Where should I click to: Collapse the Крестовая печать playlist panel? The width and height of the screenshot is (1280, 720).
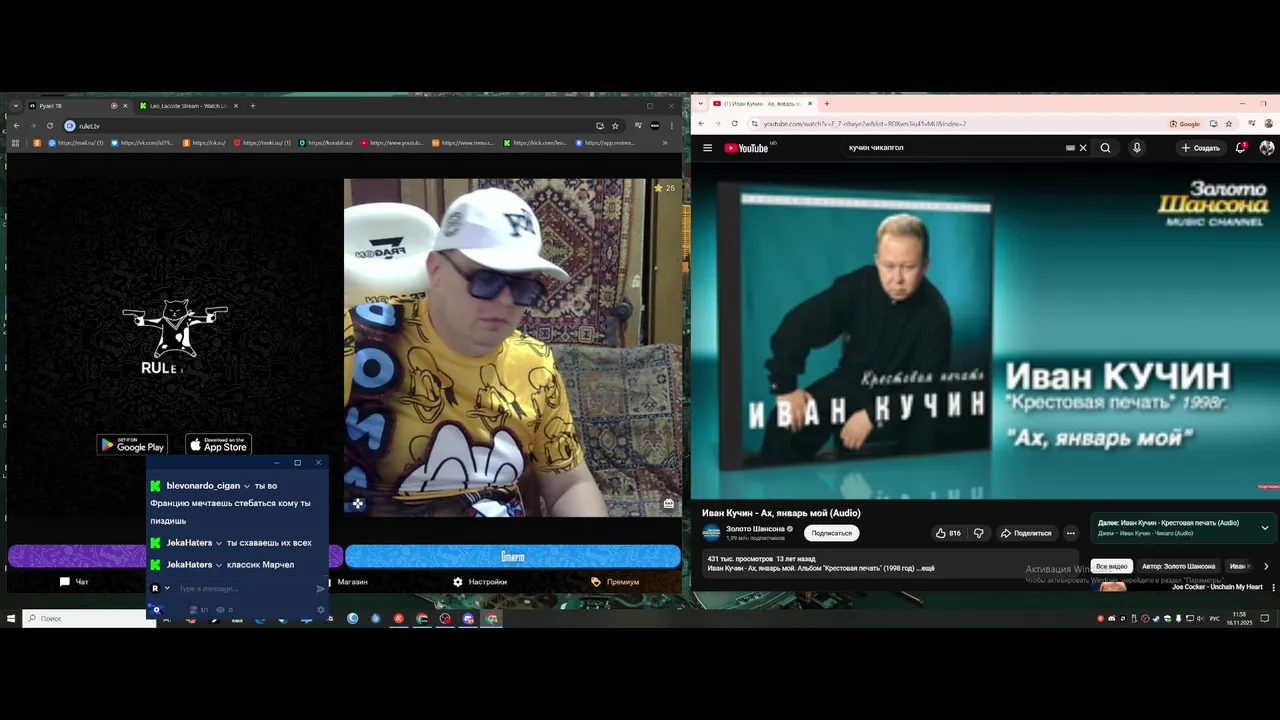pos(1264,528)
